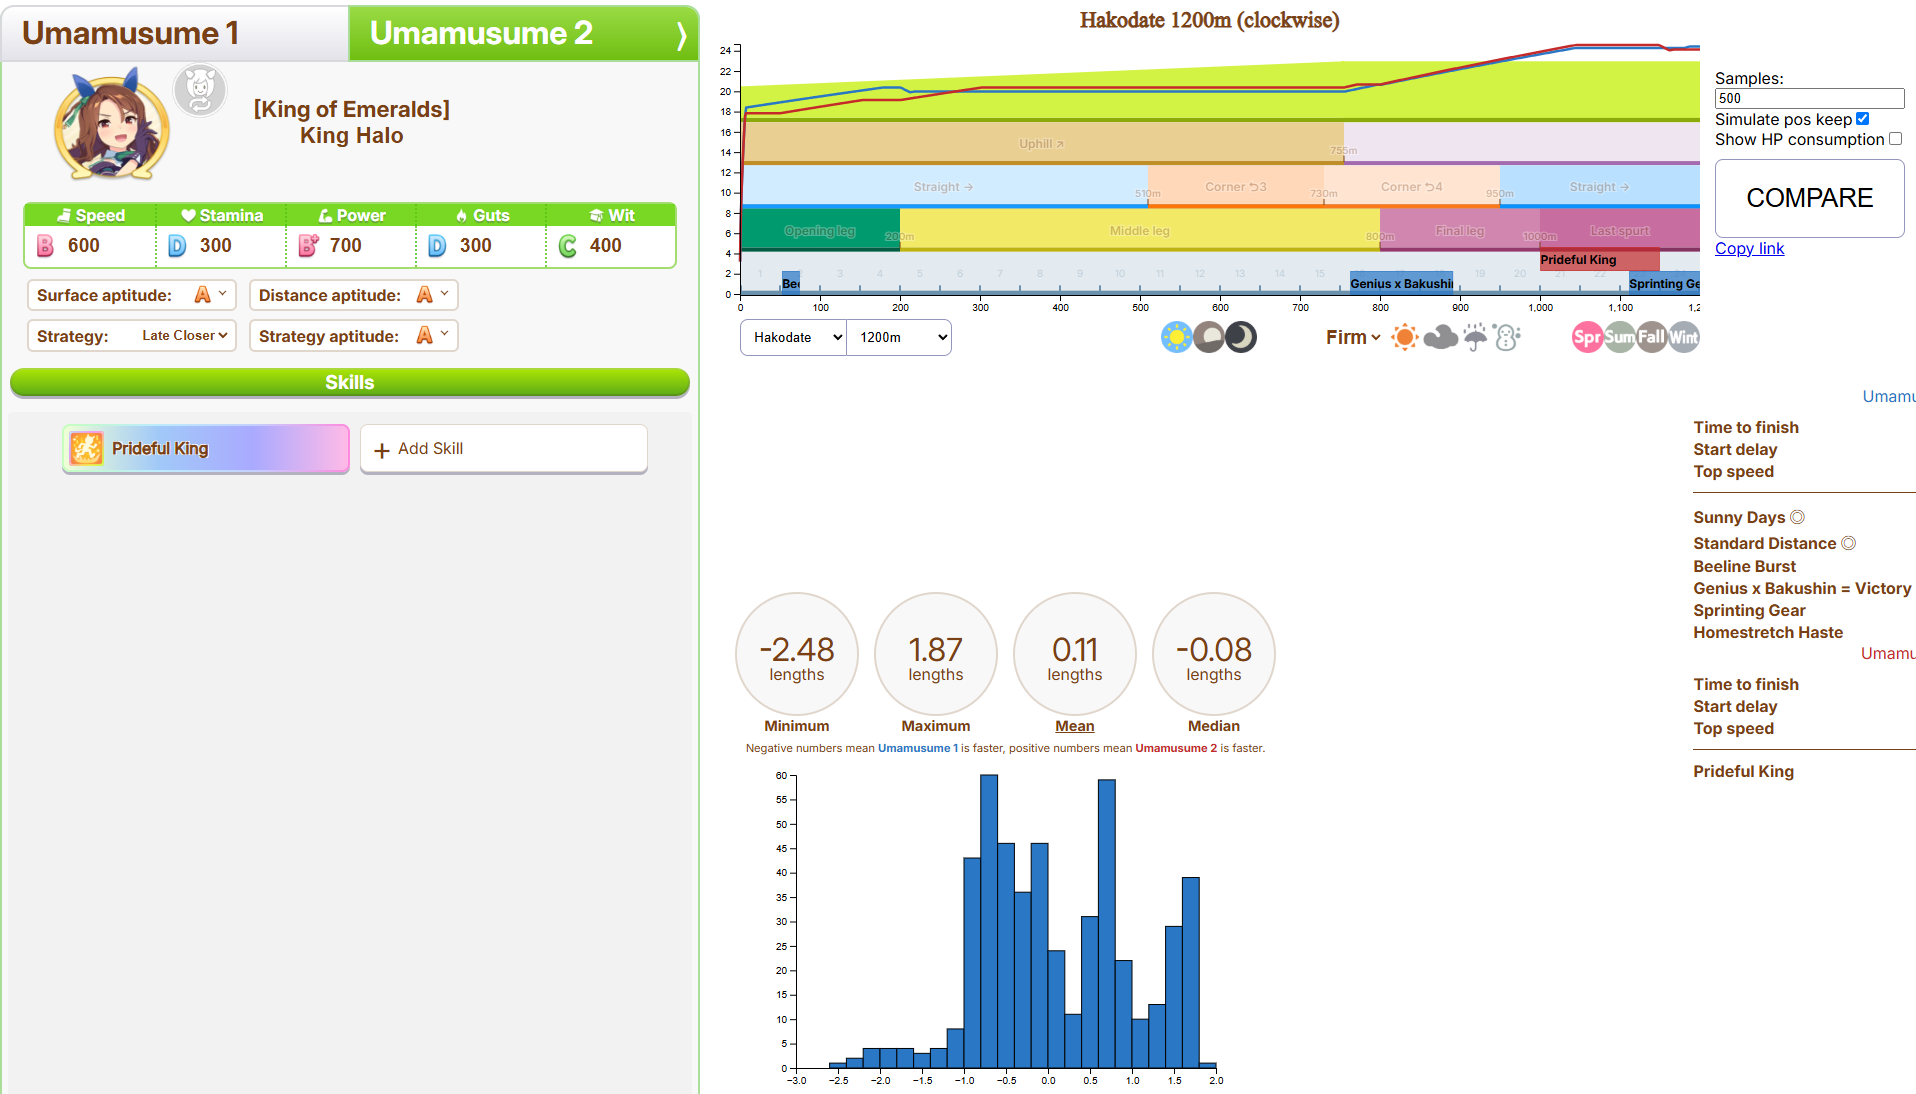Click the Power rank B+ icon
This screenshot has height=1094, width=1916.
[308, 246]
